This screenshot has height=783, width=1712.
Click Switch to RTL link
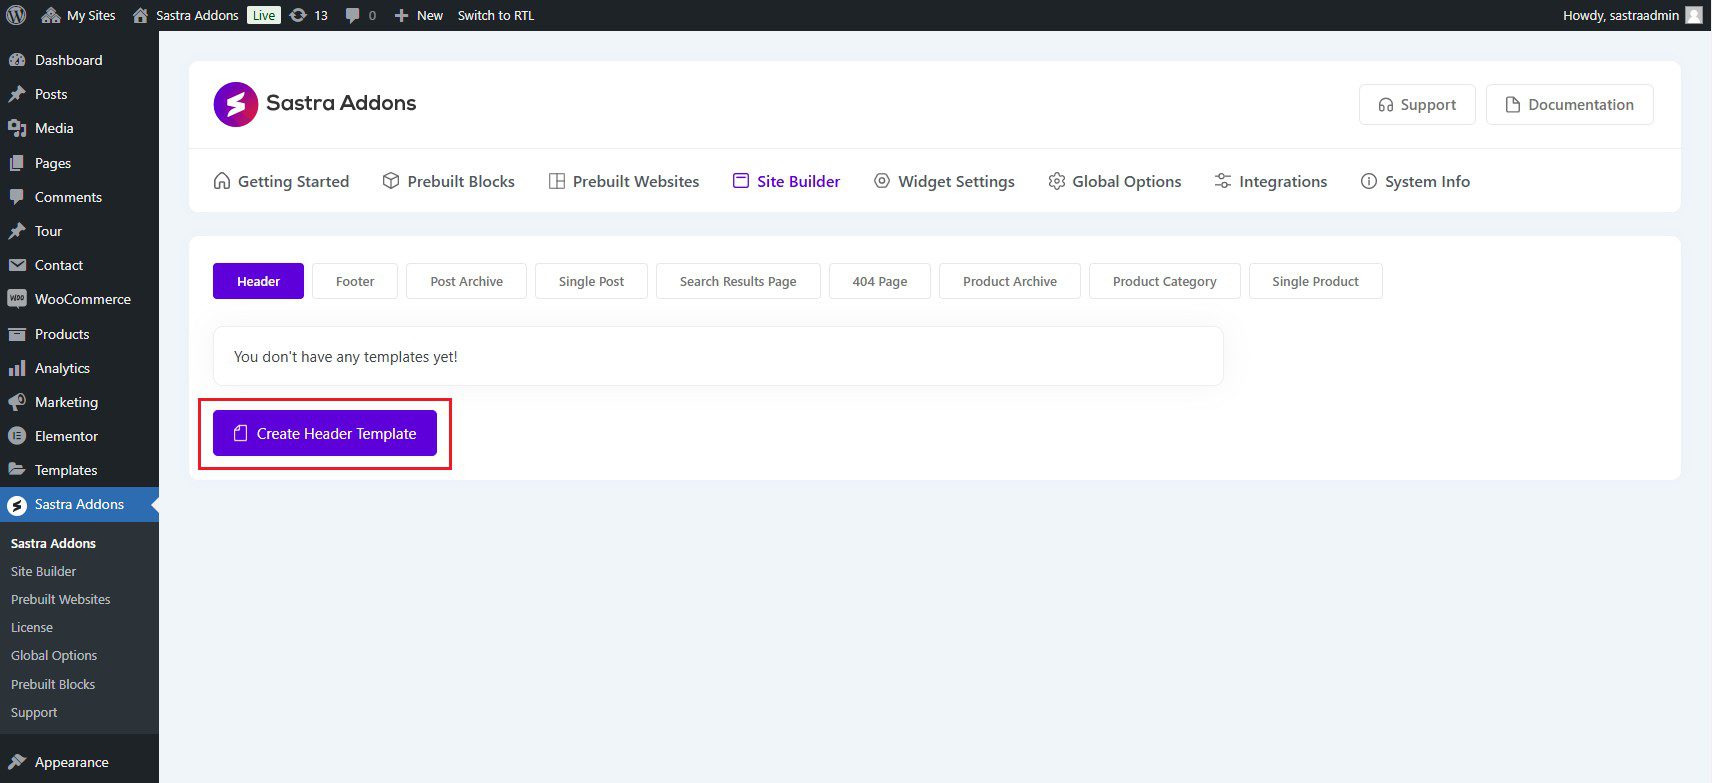click(495, 15)
